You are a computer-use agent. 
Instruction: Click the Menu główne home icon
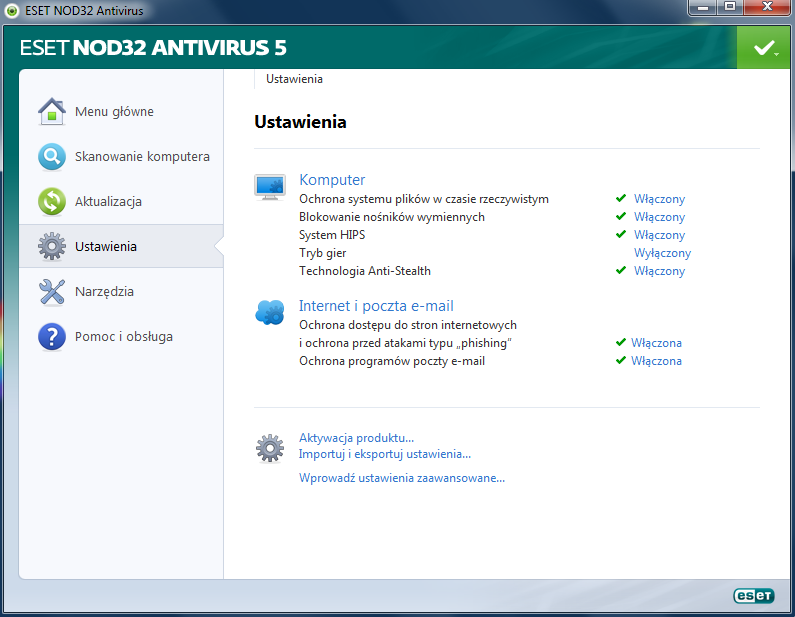(52, 112)
